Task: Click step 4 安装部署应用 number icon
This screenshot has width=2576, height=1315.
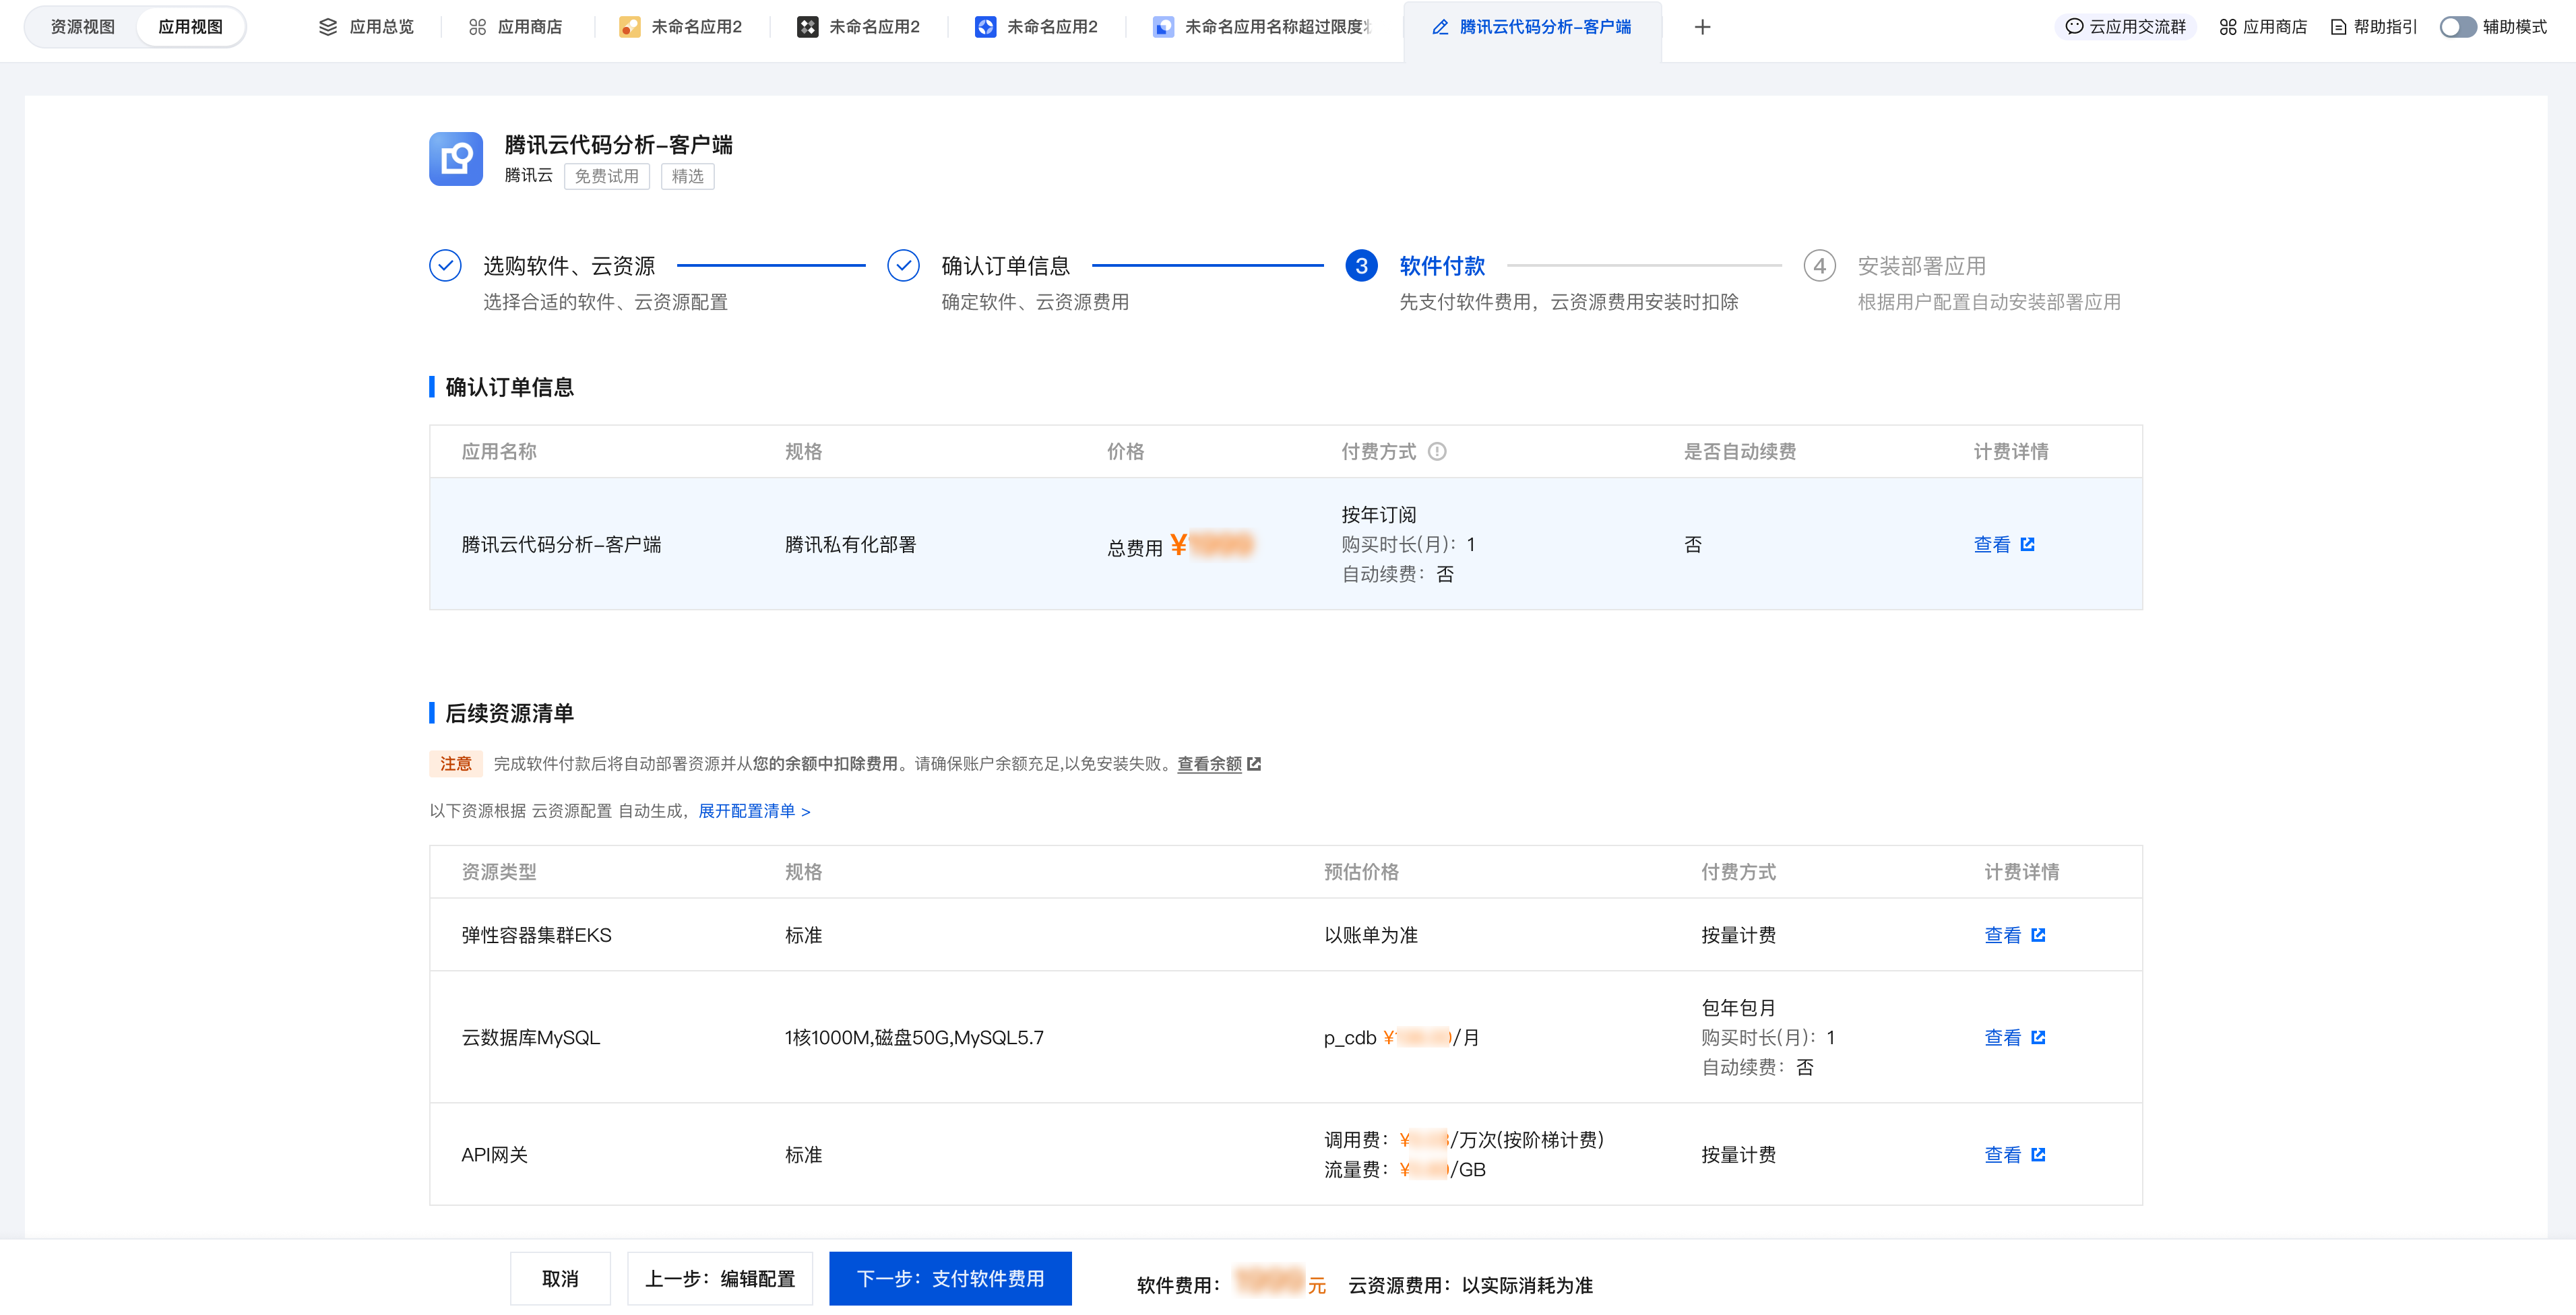Action: point(1819,265)
